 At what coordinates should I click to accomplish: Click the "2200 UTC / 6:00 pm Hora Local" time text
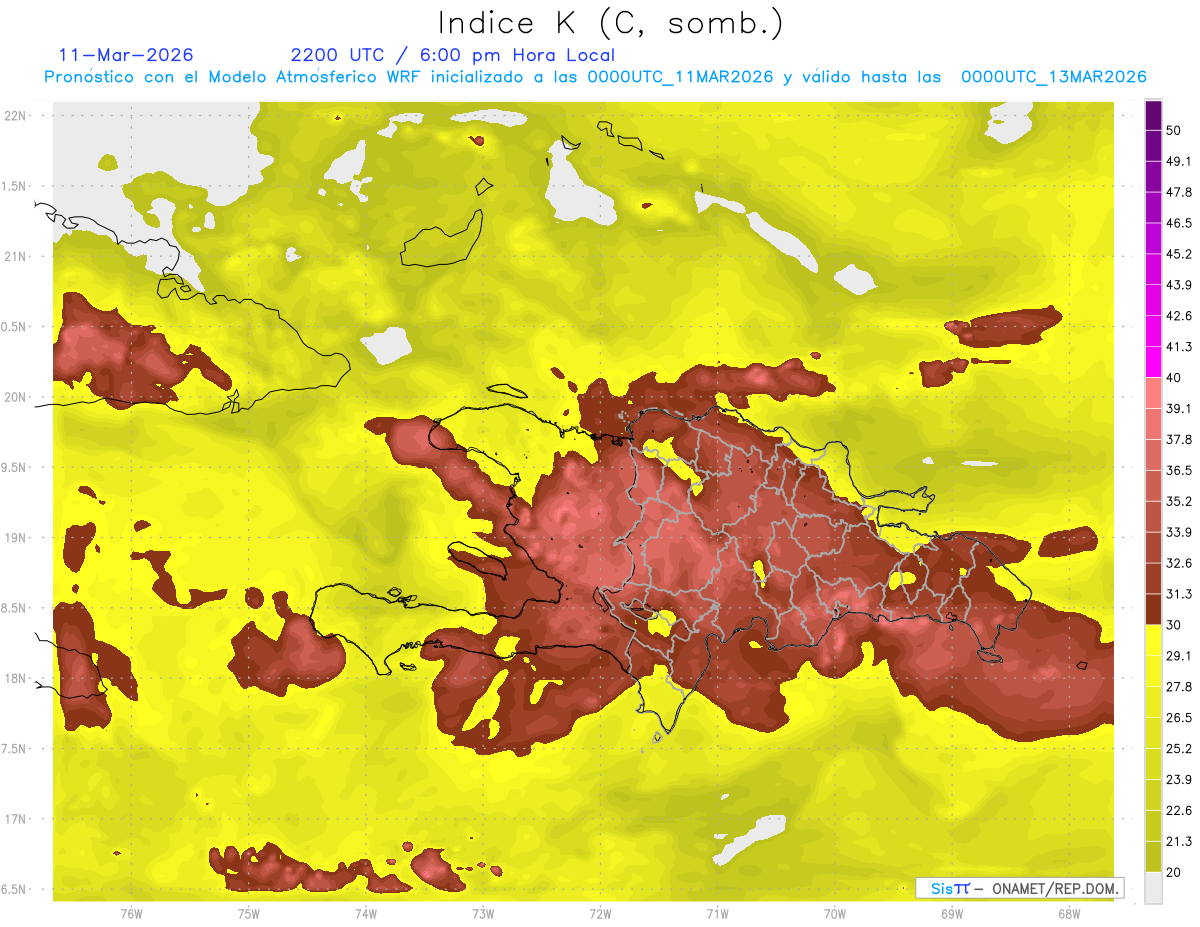(453, 55)
